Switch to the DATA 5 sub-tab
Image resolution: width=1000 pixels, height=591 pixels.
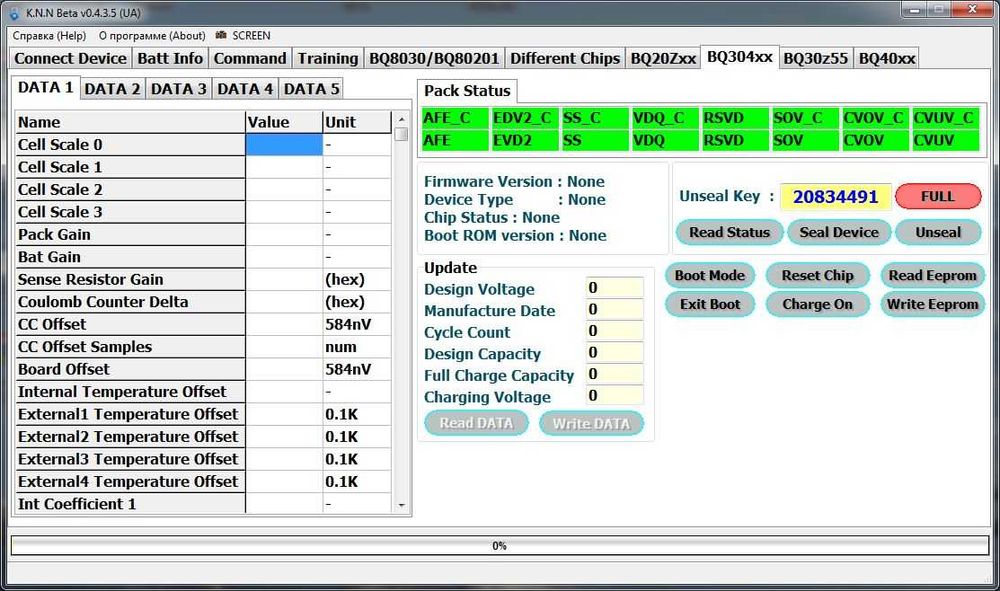coord(311,89)
